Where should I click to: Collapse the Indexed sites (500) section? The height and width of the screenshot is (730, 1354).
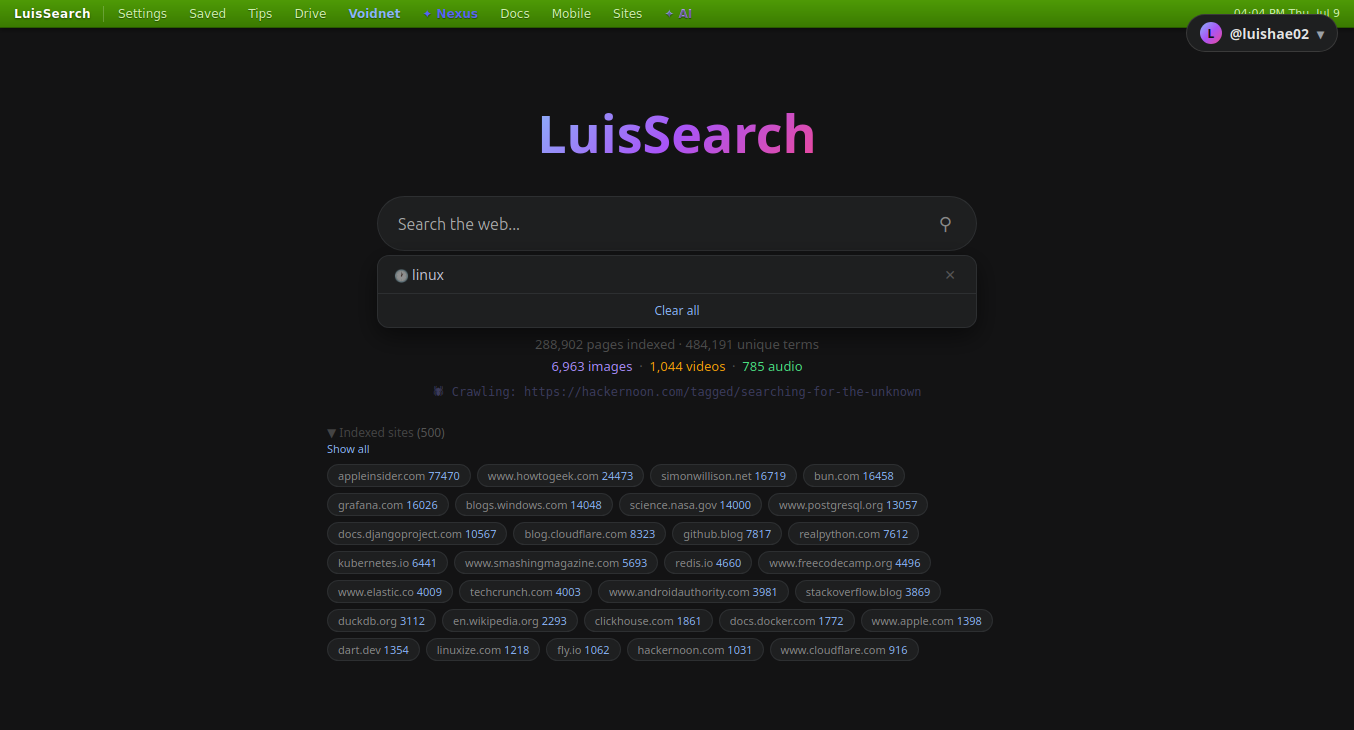point(386,432)
